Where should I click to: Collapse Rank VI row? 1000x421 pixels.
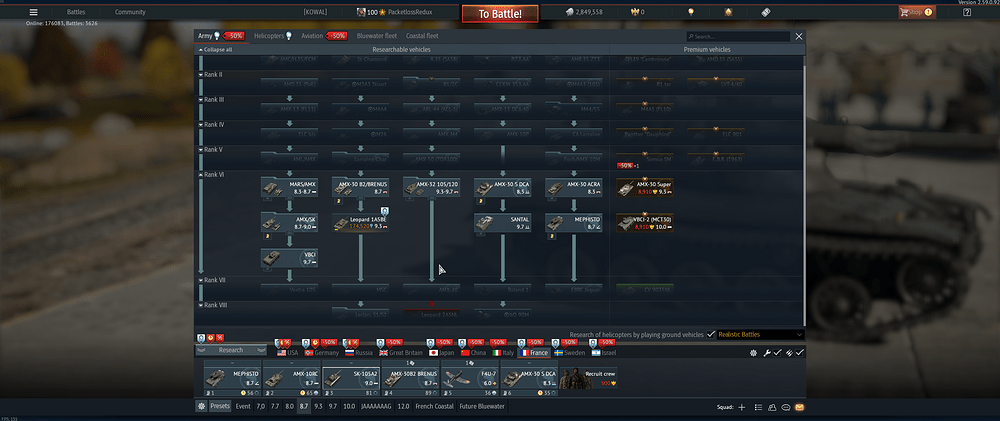(212, 174)
